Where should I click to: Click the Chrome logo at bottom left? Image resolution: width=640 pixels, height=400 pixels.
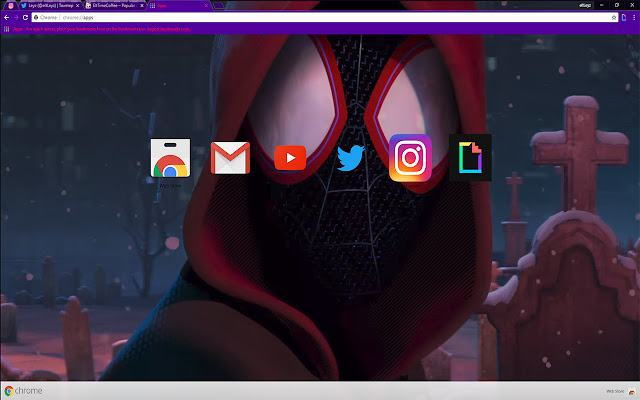point(24,391)
